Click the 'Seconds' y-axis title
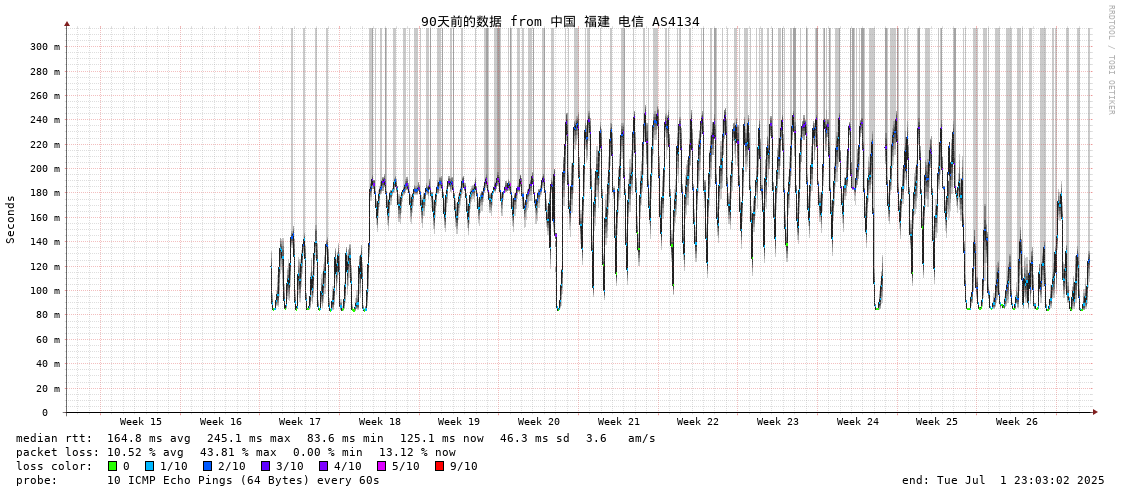 click(11, 219)
